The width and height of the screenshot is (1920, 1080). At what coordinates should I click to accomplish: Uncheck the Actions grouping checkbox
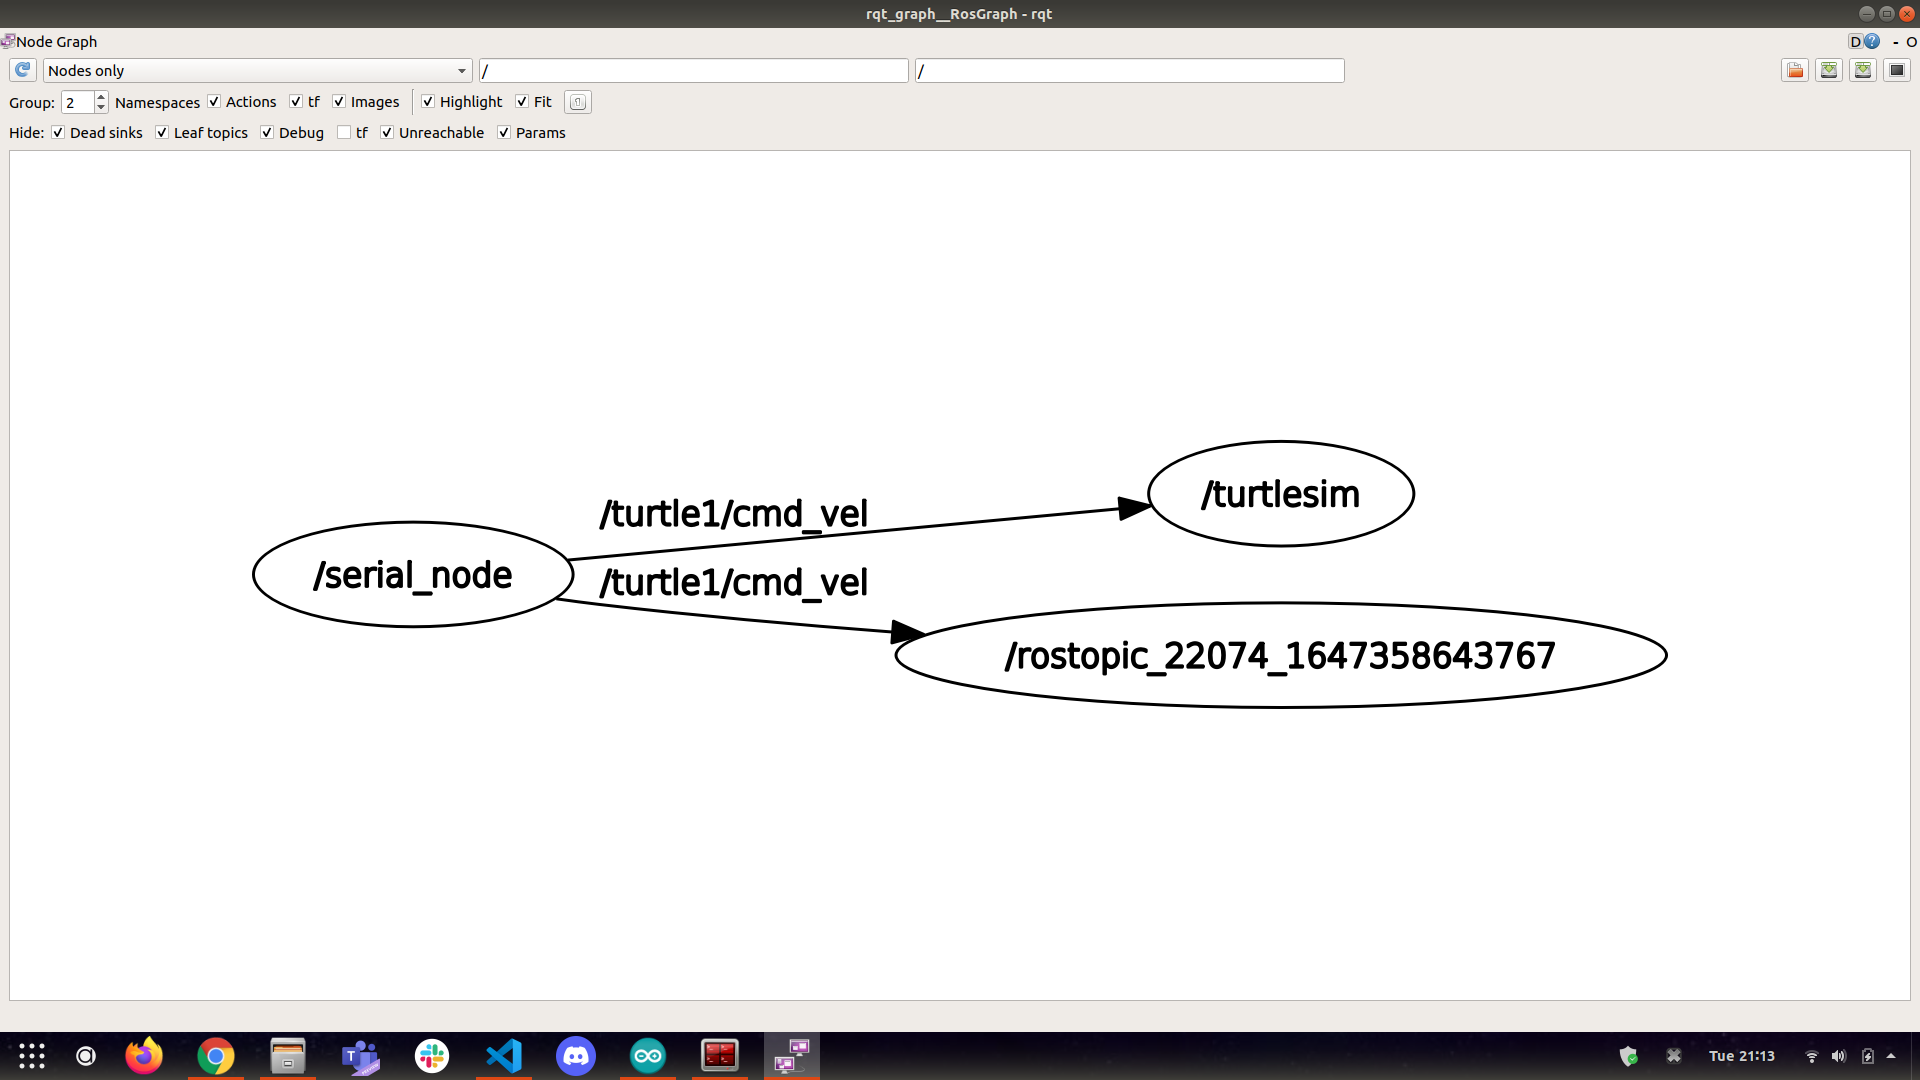point(214,102)
